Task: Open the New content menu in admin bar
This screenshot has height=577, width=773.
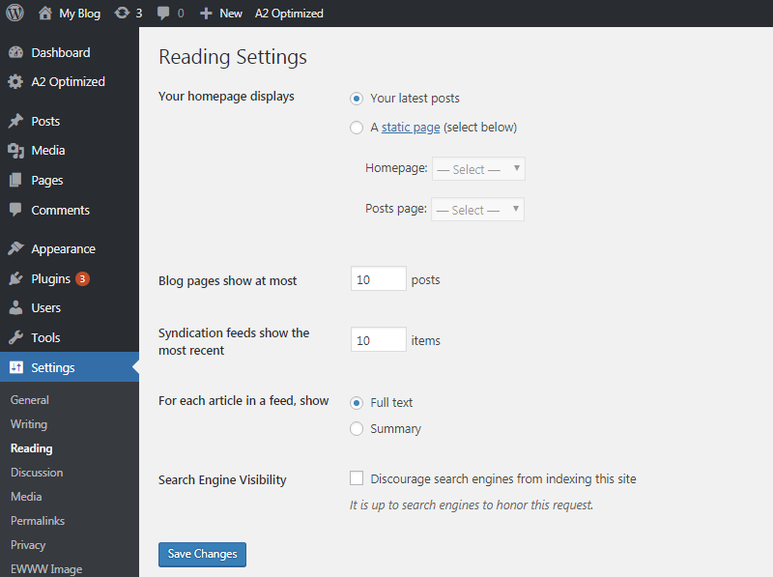Action: coord(221,13)
